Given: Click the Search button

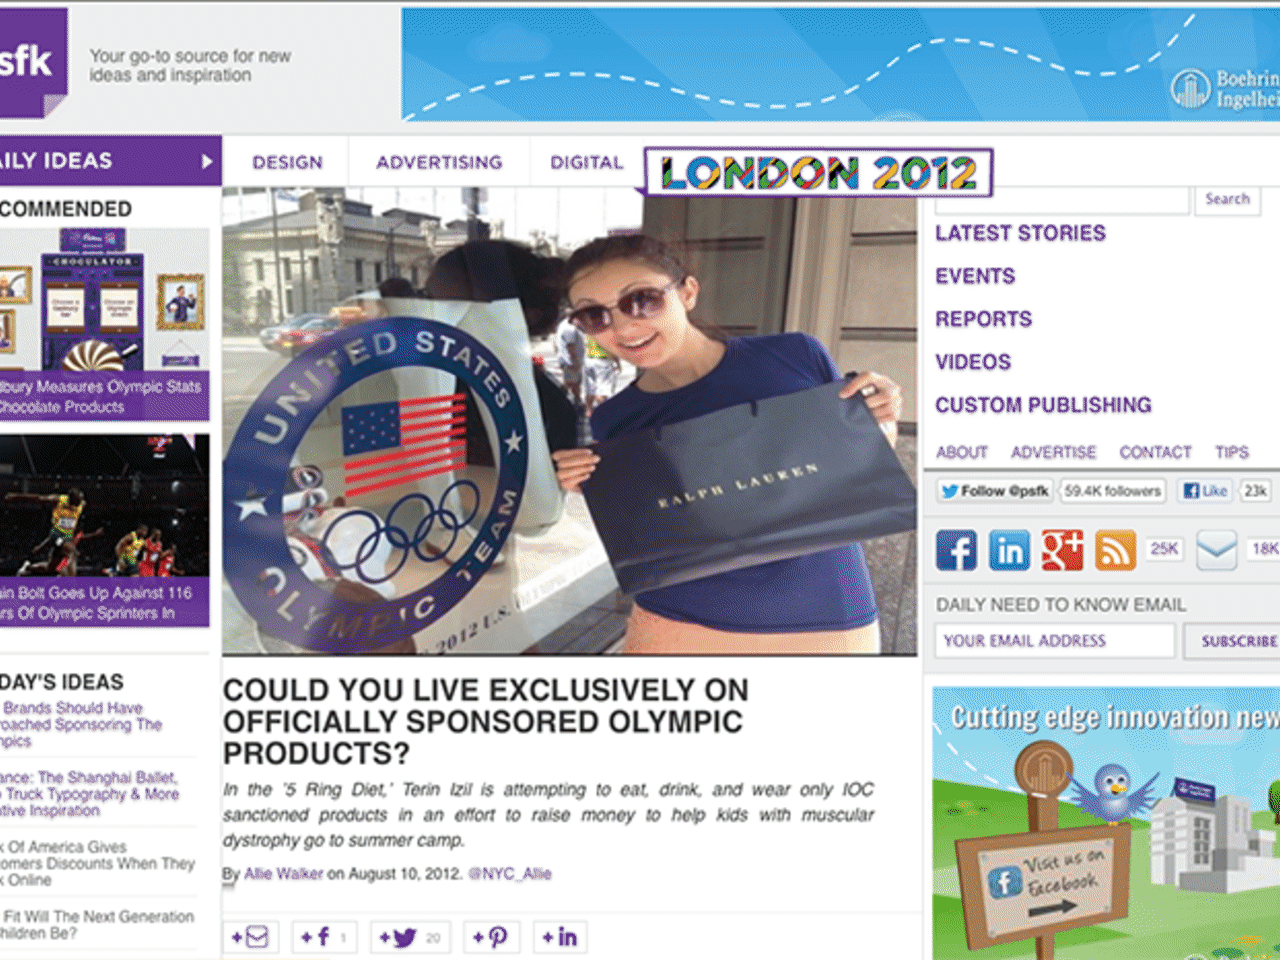Looking at the screenshot, I should [x=1227, y=199].
